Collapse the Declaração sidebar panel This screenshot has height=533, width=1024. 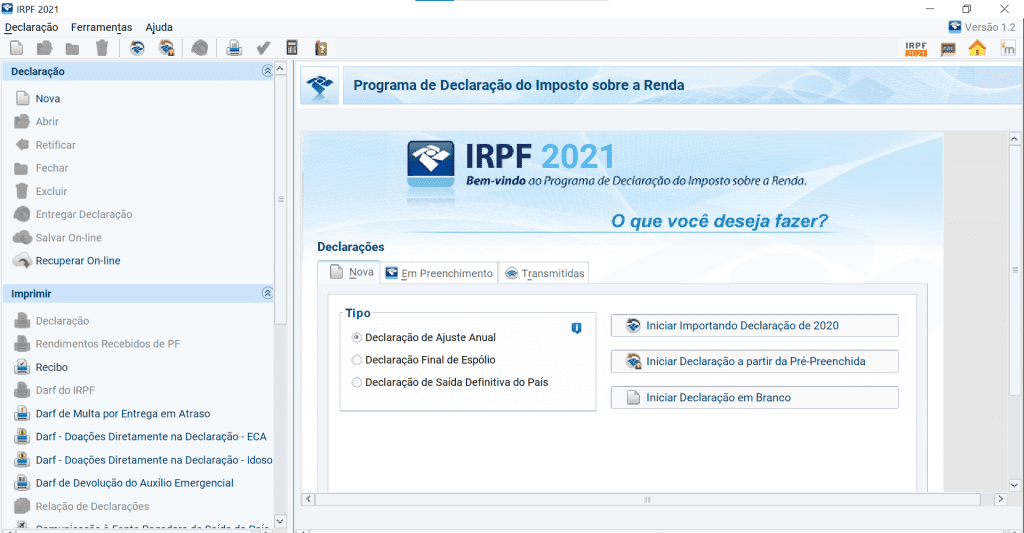(x=267, y=71)
